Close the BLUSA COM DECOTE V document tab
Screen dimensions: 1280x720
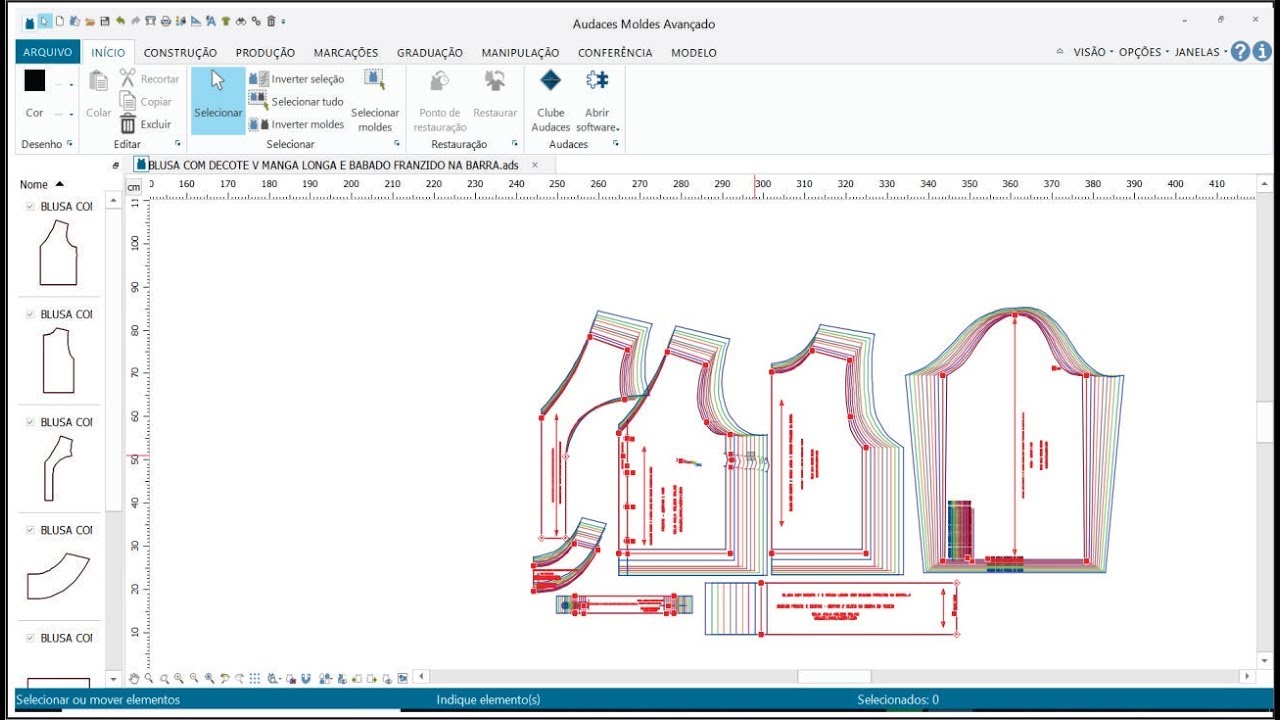point(535,165)
